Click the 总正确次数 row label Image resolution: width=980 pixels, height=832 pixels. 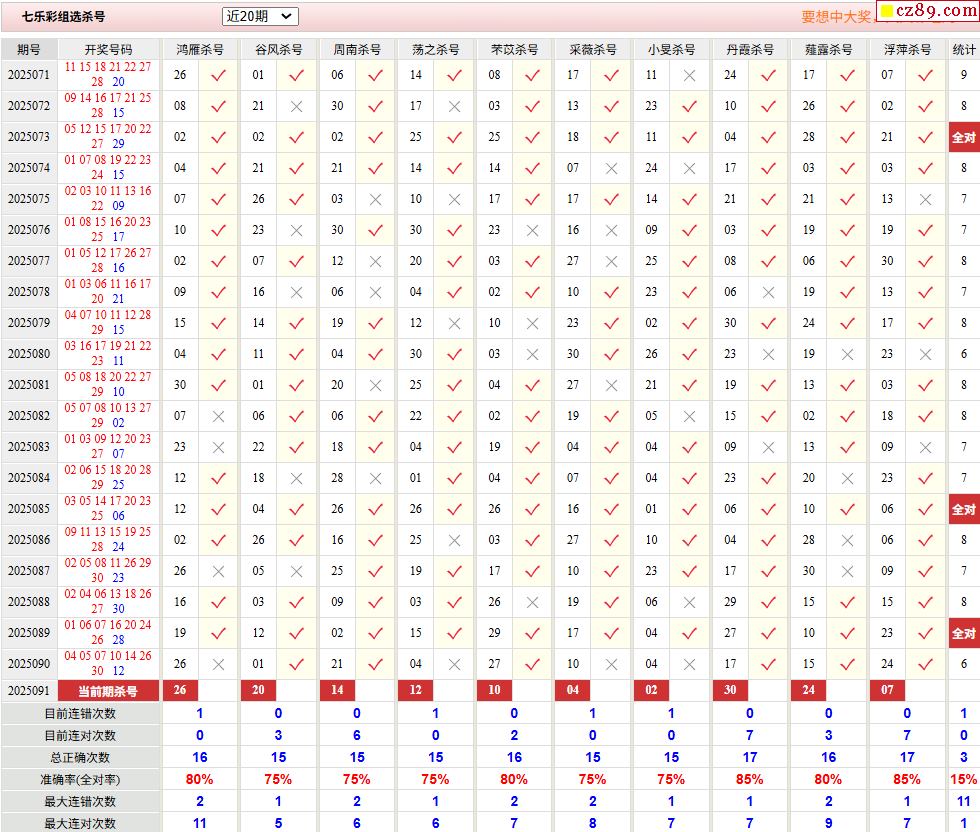pyautogui.click(x=80, y=758)
